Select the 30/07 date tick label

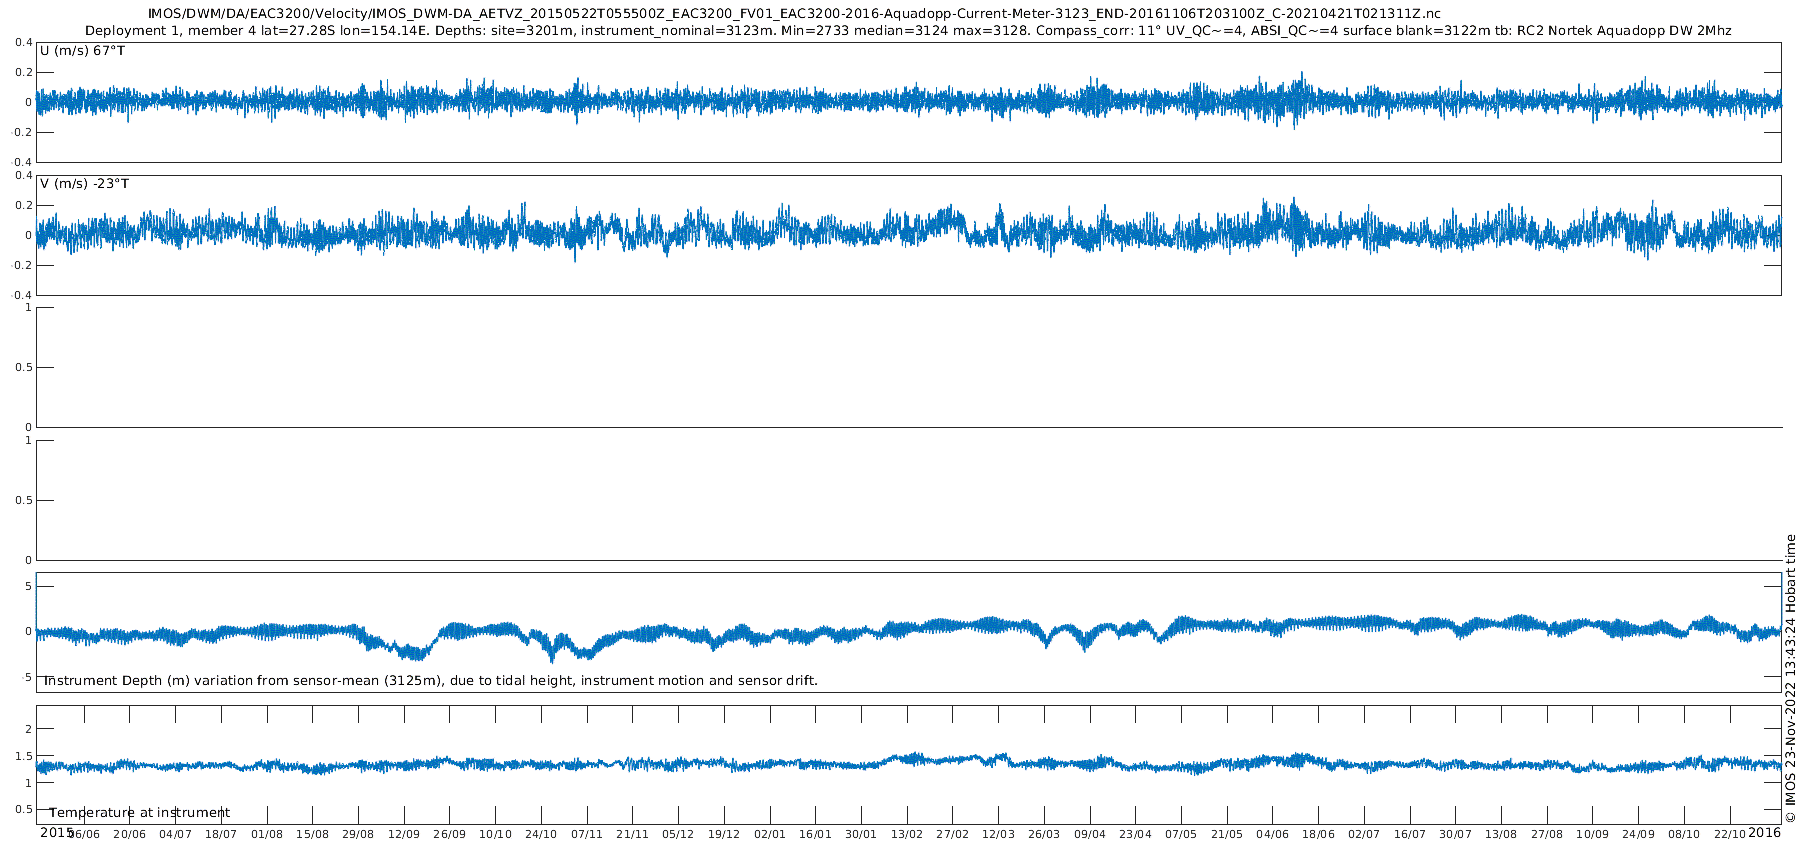(x=1455, y=834)
